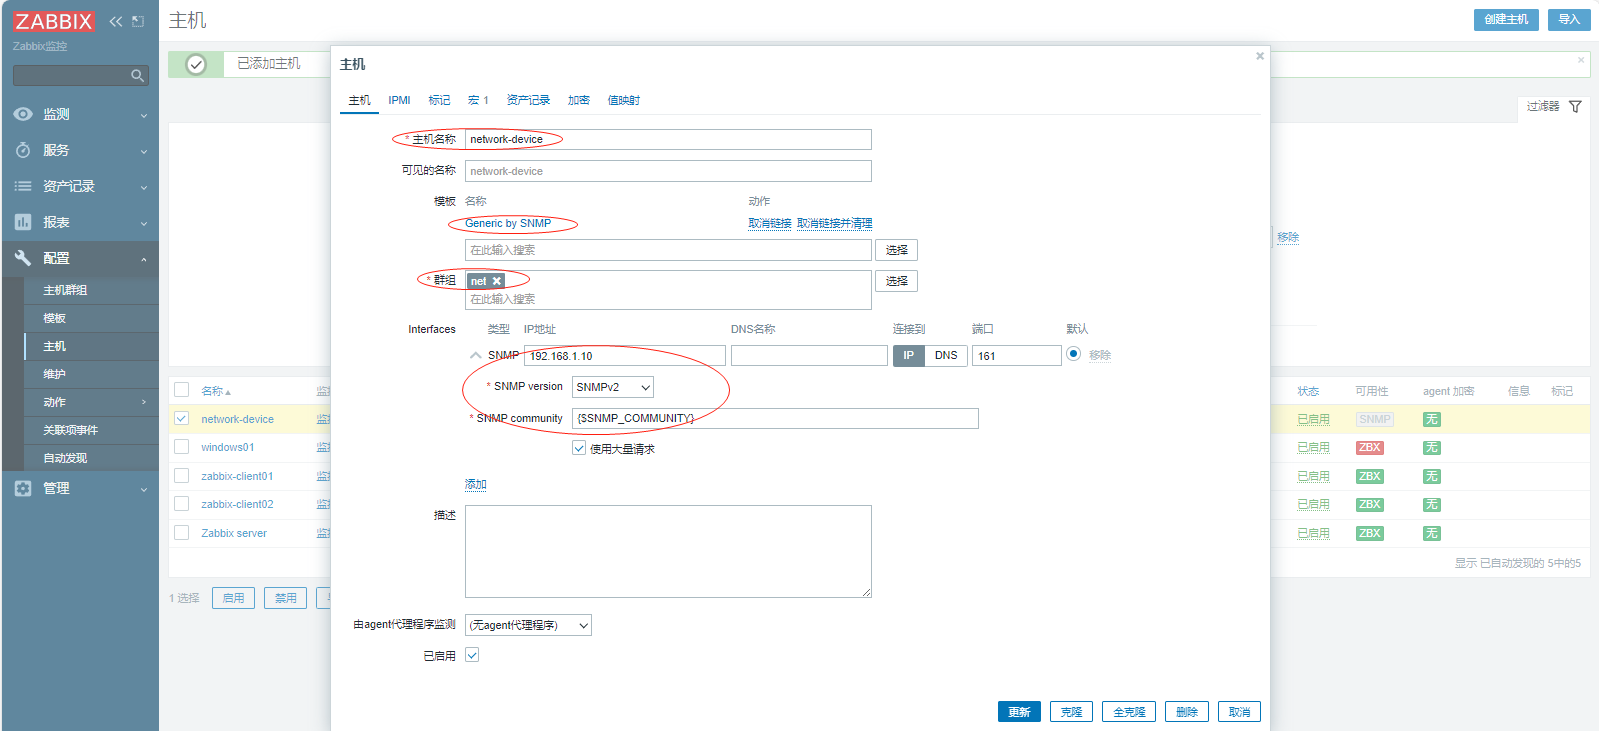Select the default interface radio button

tap(1073, 354)
